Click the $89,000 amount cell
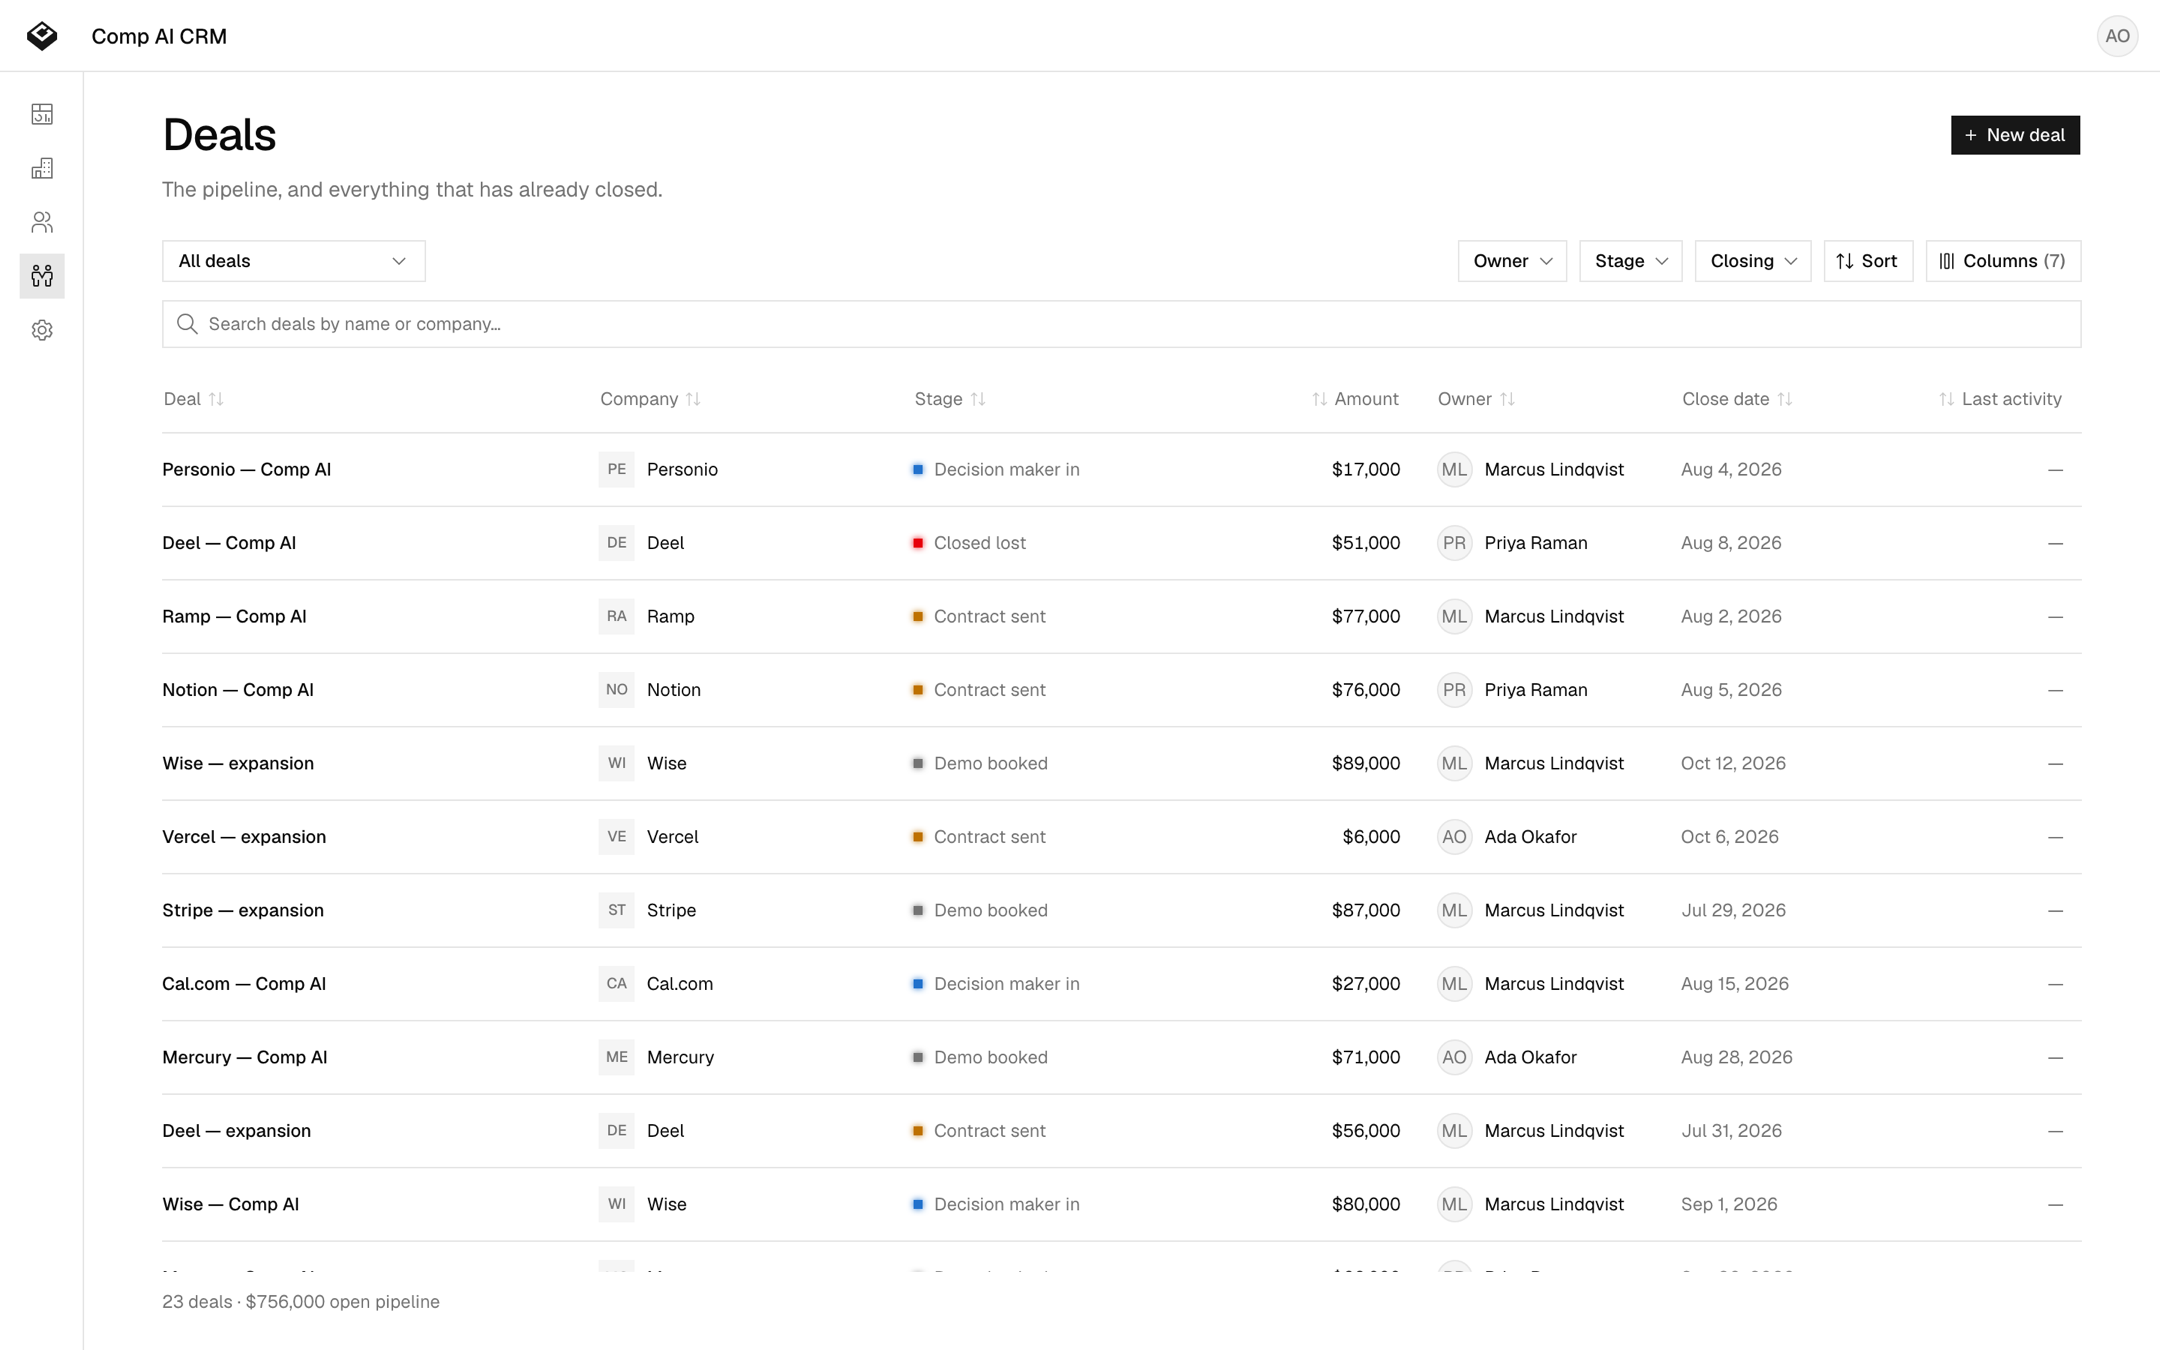 coord(1365,763)
